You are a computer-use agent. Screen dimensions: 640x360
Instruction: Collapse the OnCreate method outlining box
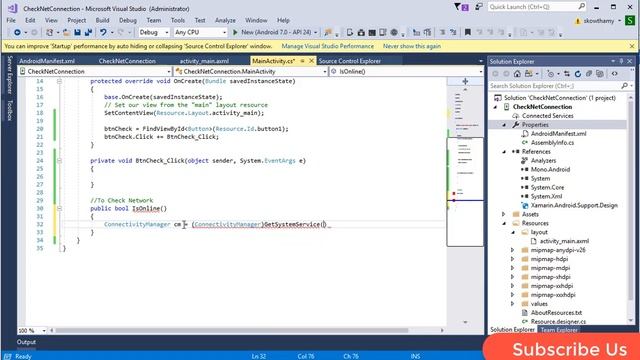[x=59, y=81]
